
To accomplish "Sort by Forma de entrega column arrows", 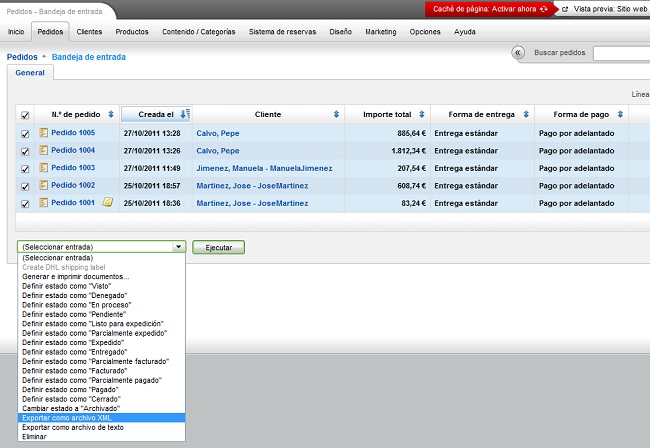I will coord(526,114).
